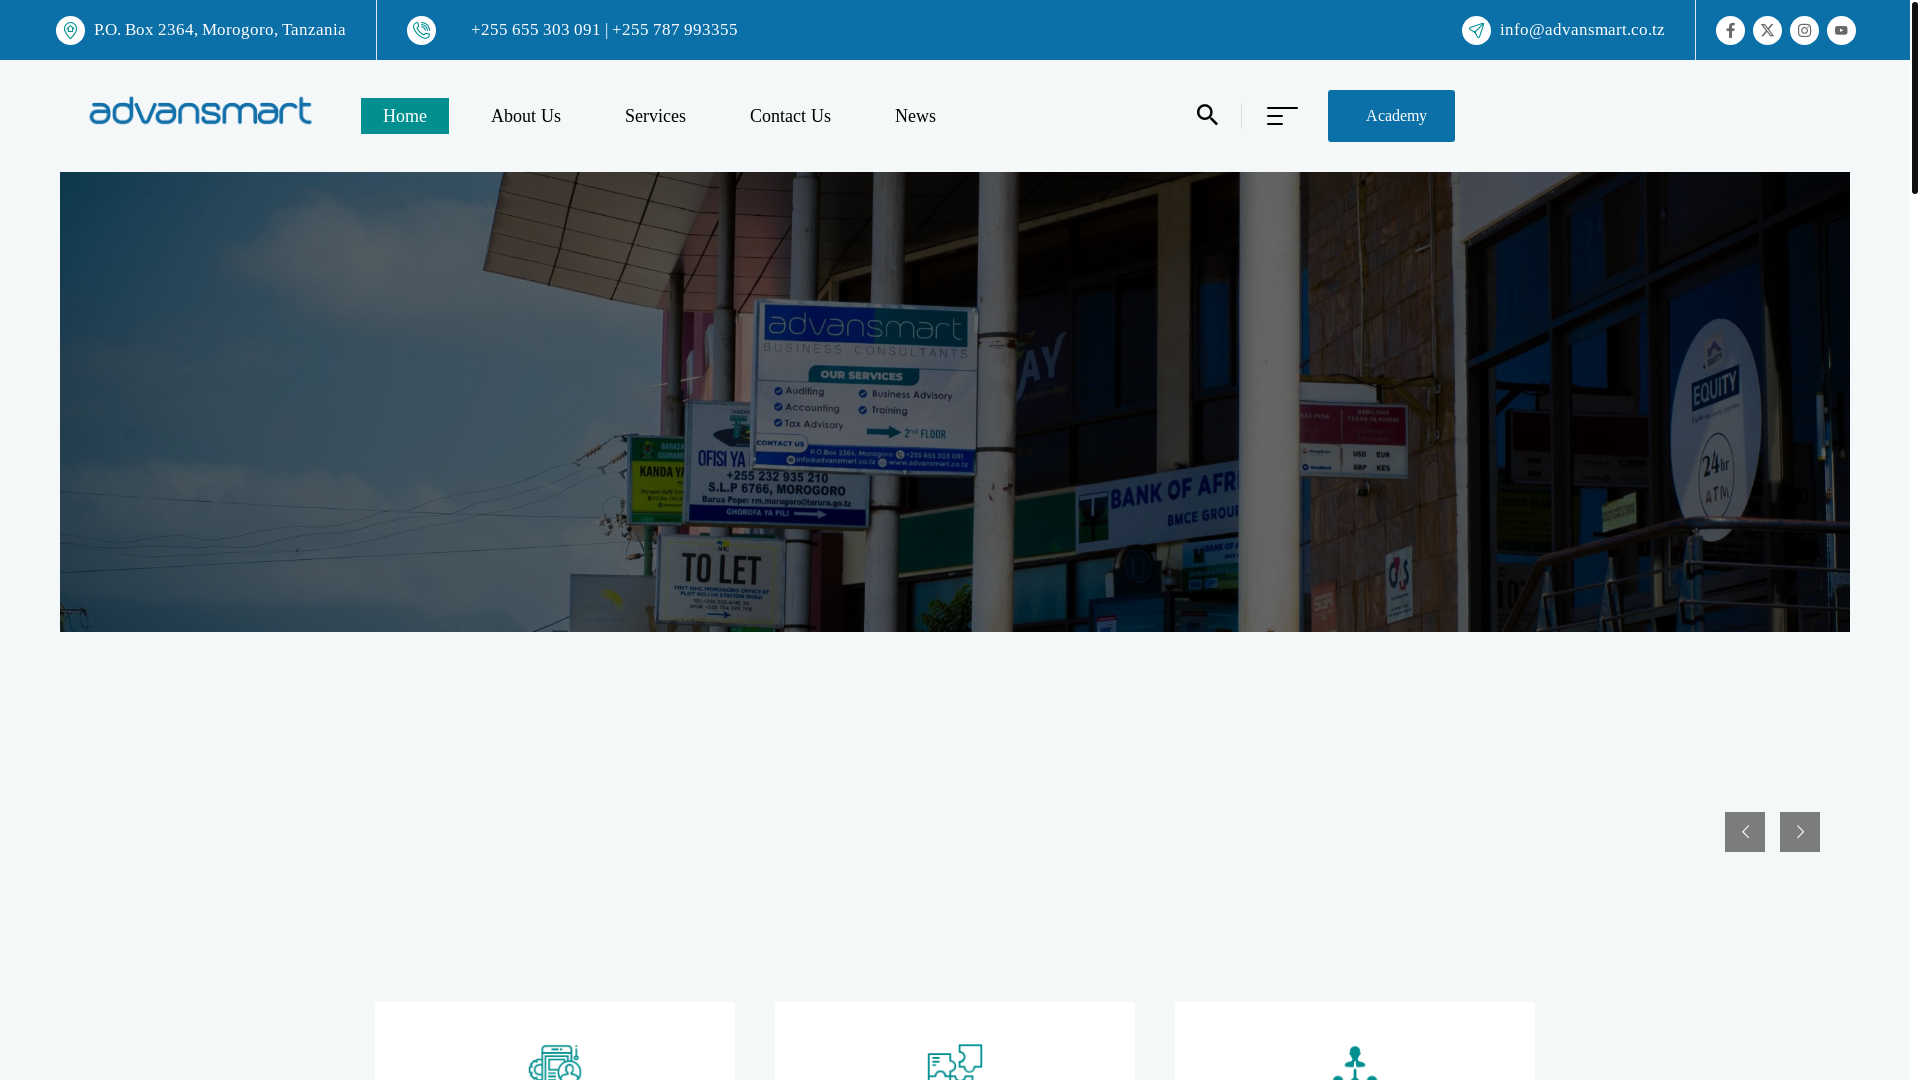The width and height of the screenshot is (1920, 1080).
Task: Open the Facebook social link
Action: point(1730,30)
